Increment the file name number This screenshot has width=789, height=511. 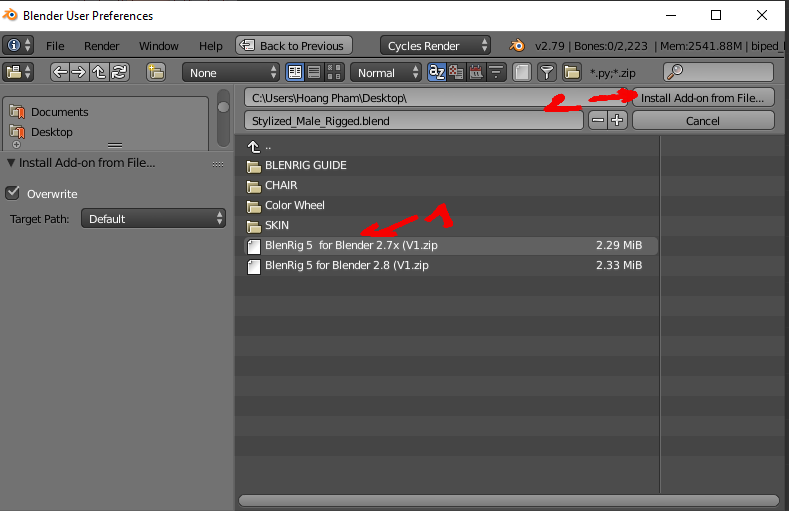(x=617, y=121)
